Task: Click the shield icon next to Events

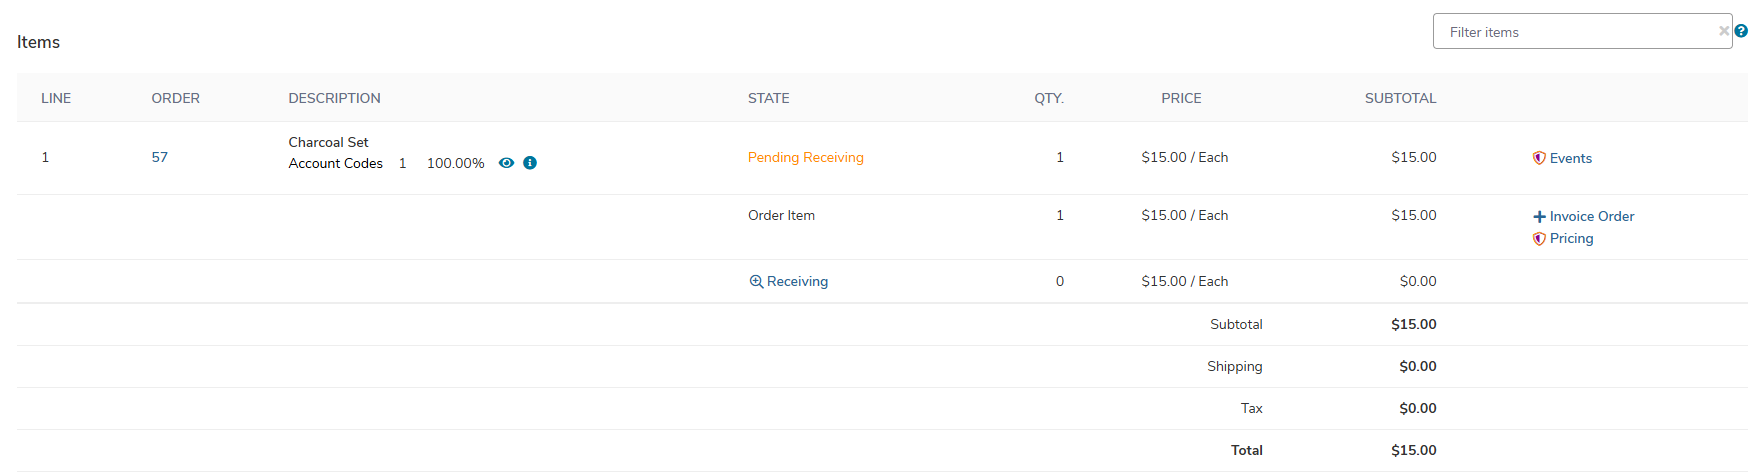Action: (1539, 158)
